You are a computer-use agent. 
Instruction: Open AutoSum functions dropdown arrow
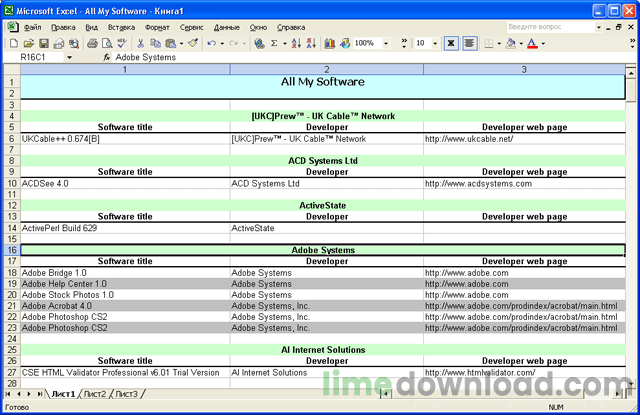pos(285,44)
